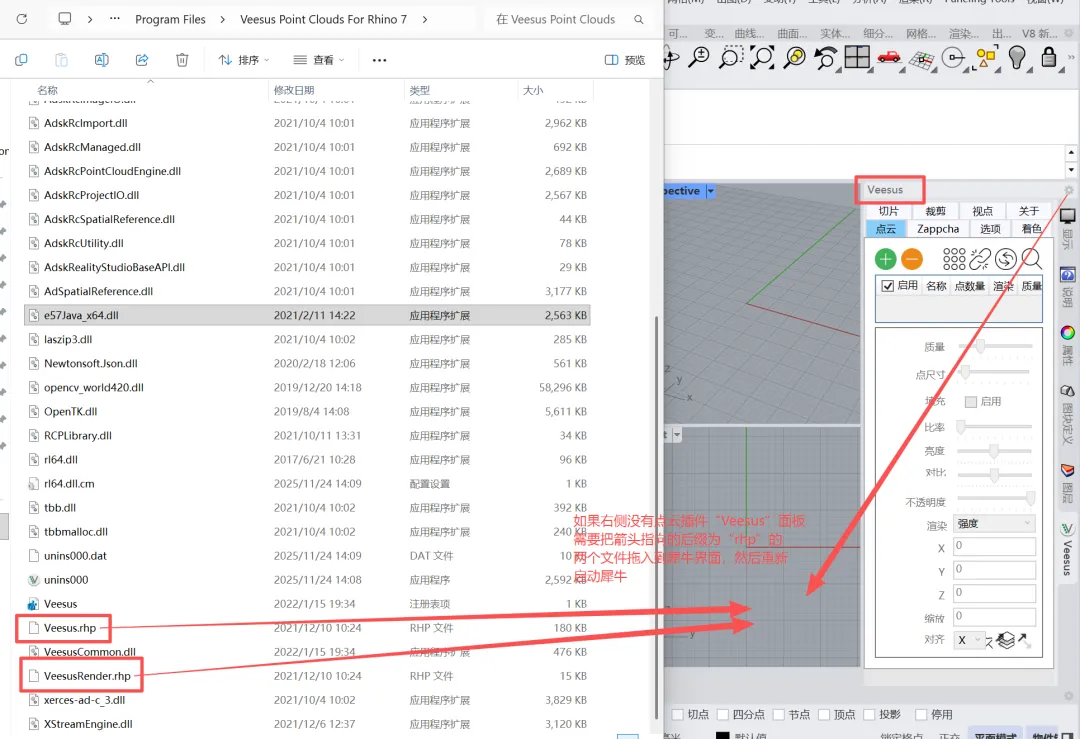Viewport: 1080px width, 739px height.
Task: Open the Sort dropdown in Explorer
Action: pos(244,60)
